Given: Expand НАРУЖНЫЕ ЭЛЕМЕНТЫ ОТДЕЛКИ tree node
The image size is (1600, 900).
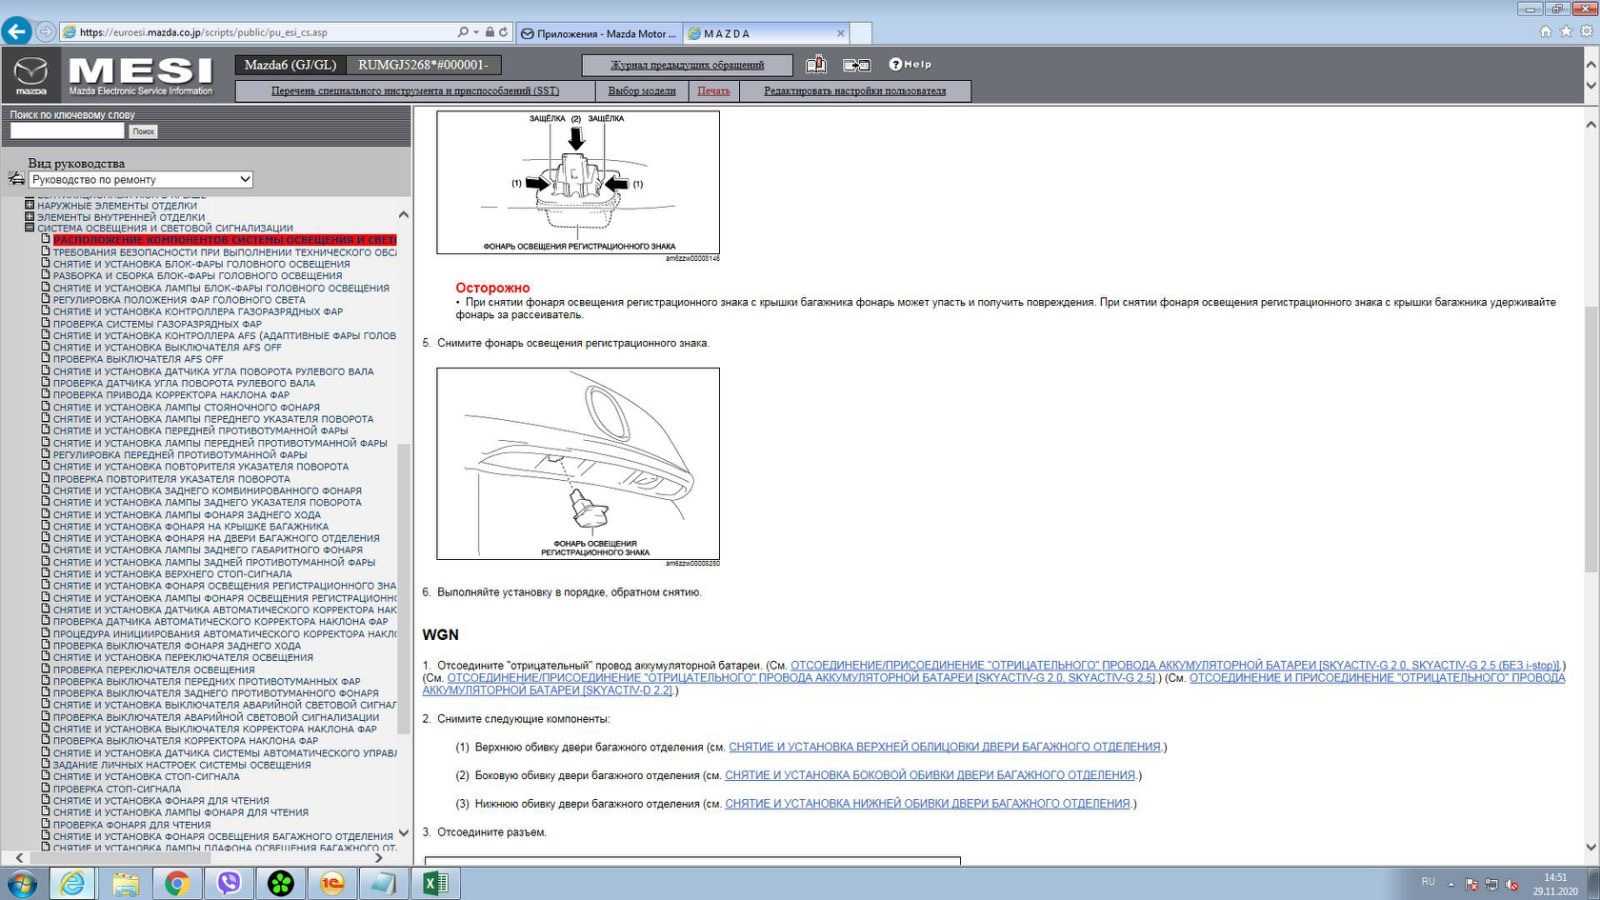Looking at the screenshot, I should click(29, 205).
